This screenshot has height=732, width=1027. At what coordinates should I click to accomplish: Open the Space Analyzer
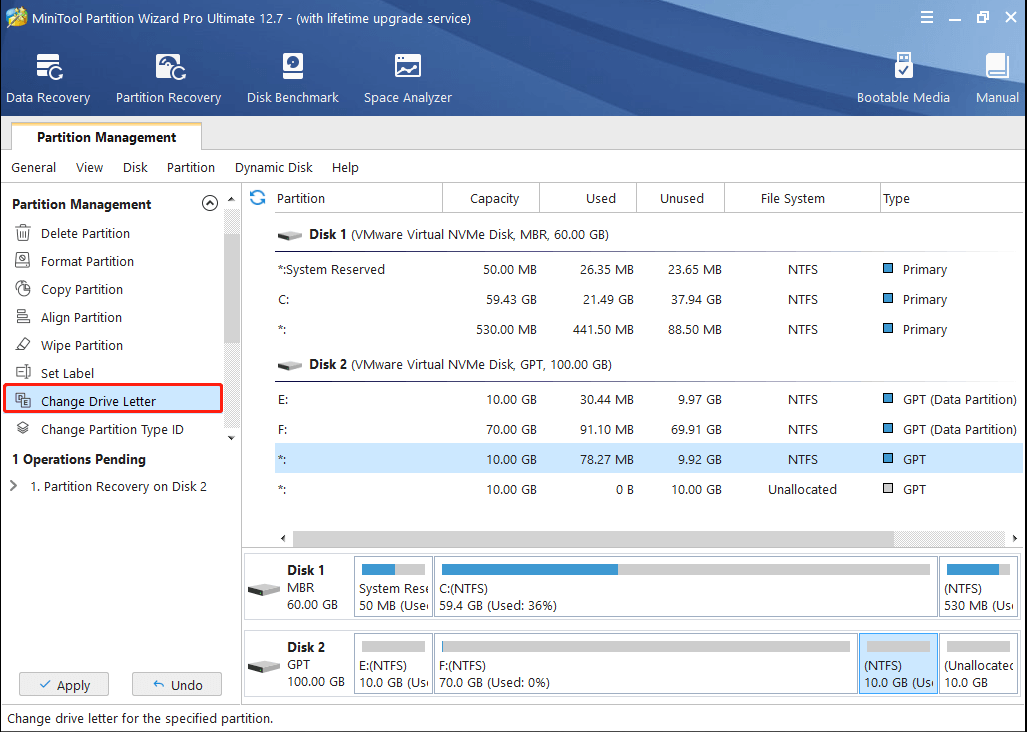pos(406,75)
